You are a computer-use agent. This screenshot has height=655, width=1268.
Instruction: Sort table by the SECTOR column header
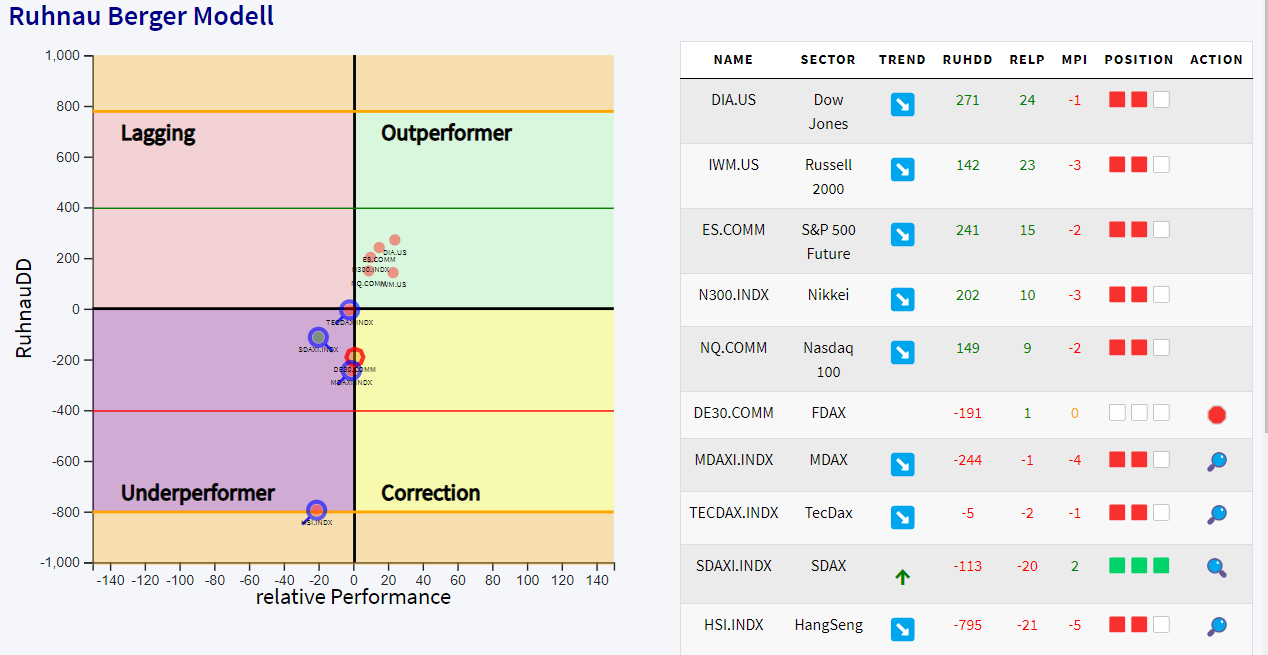pos(828,60)
